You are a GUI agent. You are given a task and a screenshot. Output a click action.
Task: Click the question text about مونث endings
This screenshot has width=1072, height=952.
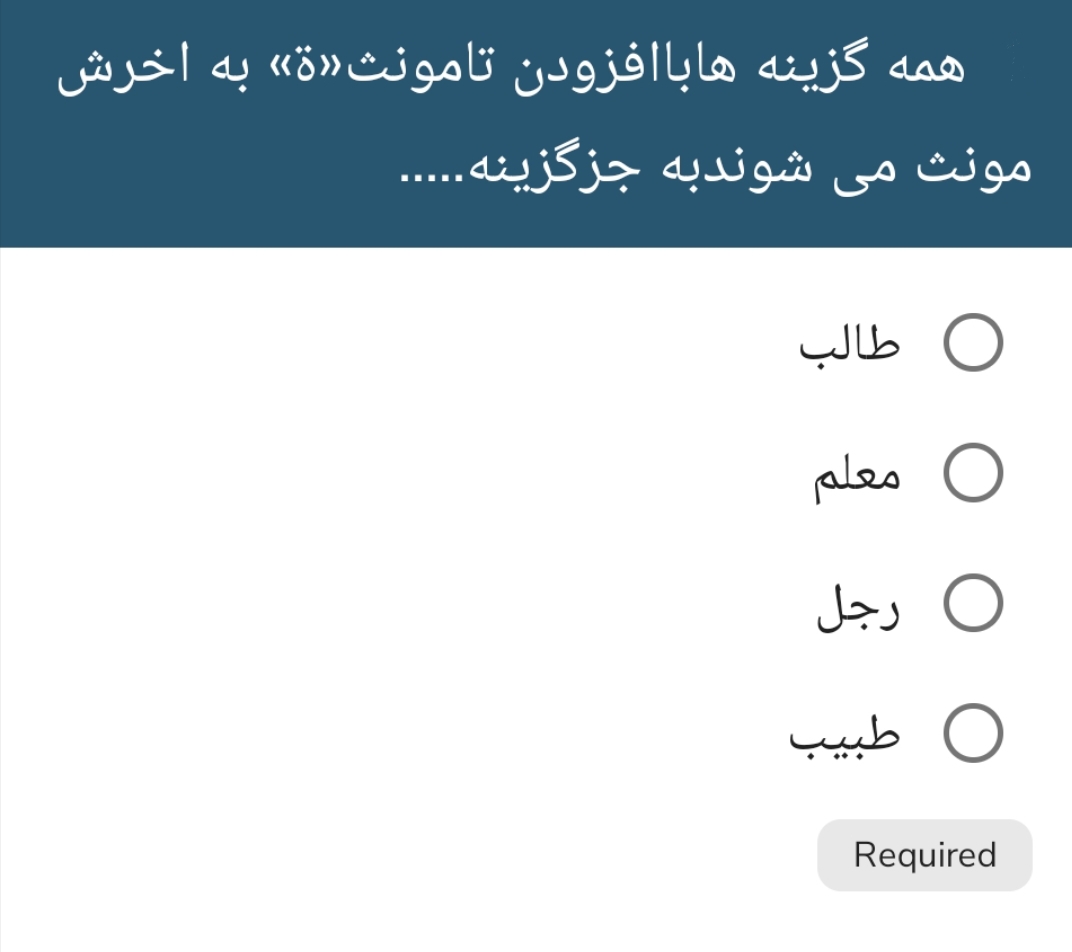click(536, 120)
